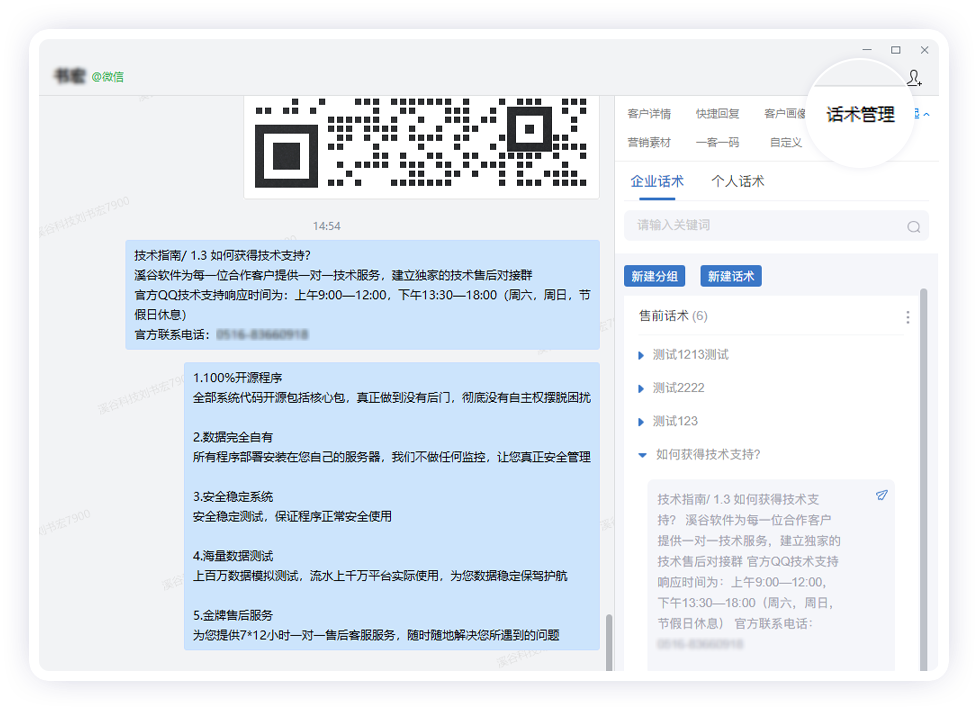Minimize the chat window
Viewport: 979px width, 711px height.
point(867,50)
